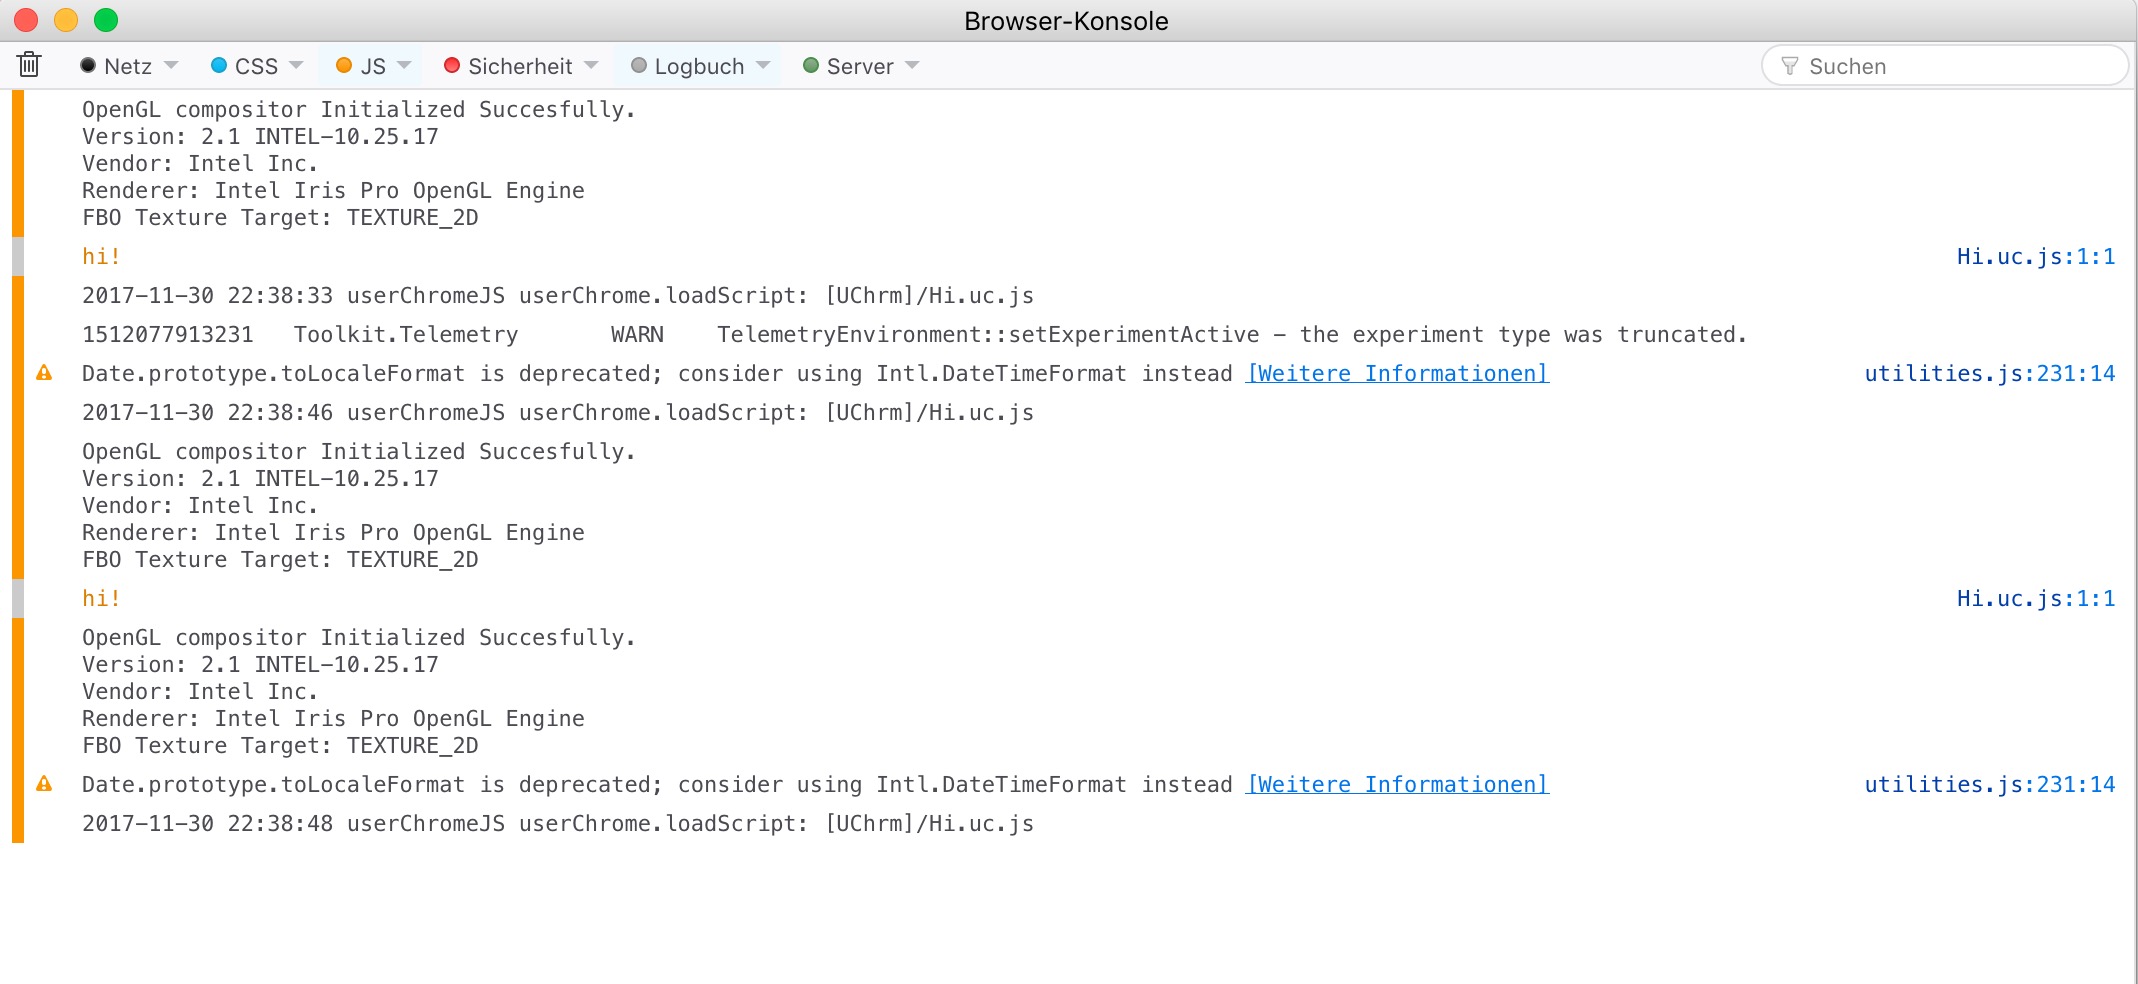The image size is (2138, 984).
Task: Click the trash icon to clear console
Action: (x=29, y=65)
